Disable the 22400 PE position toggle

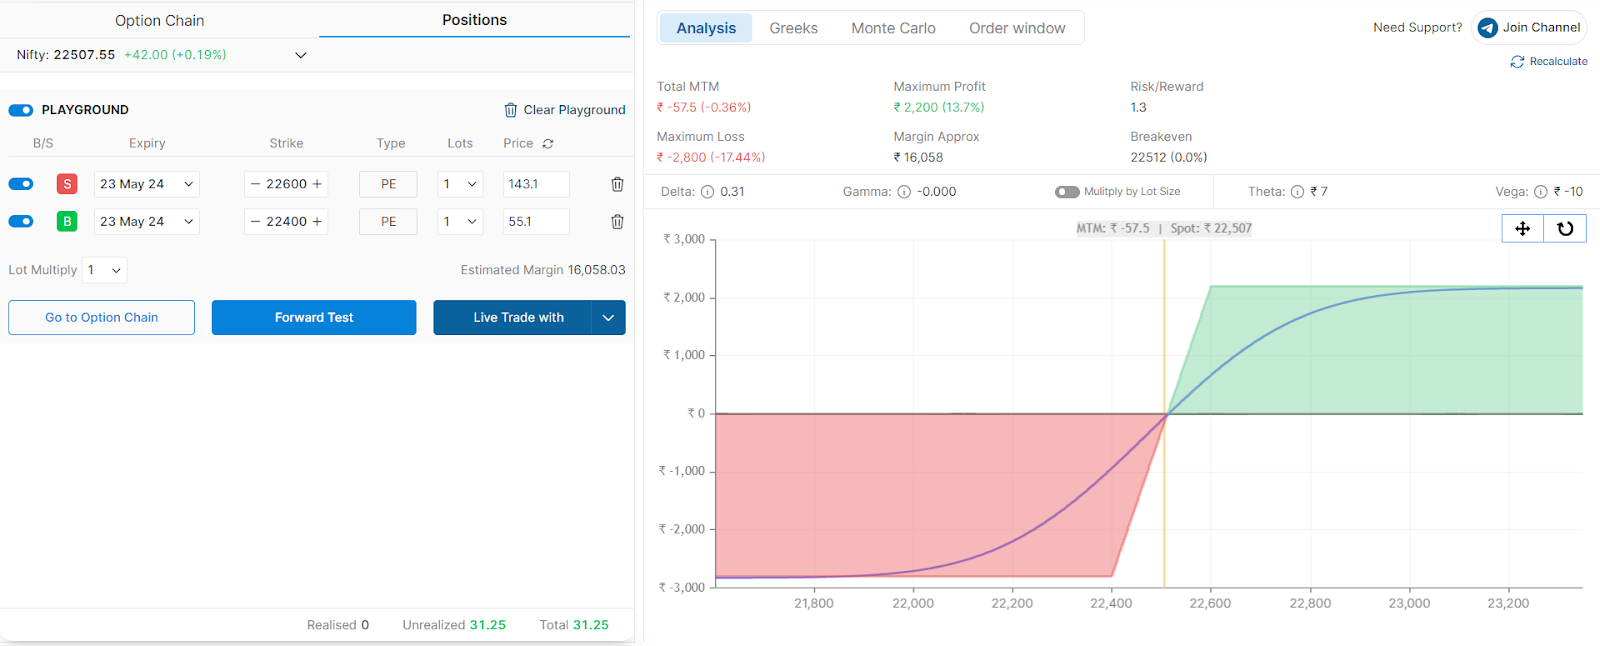[21, 222]
